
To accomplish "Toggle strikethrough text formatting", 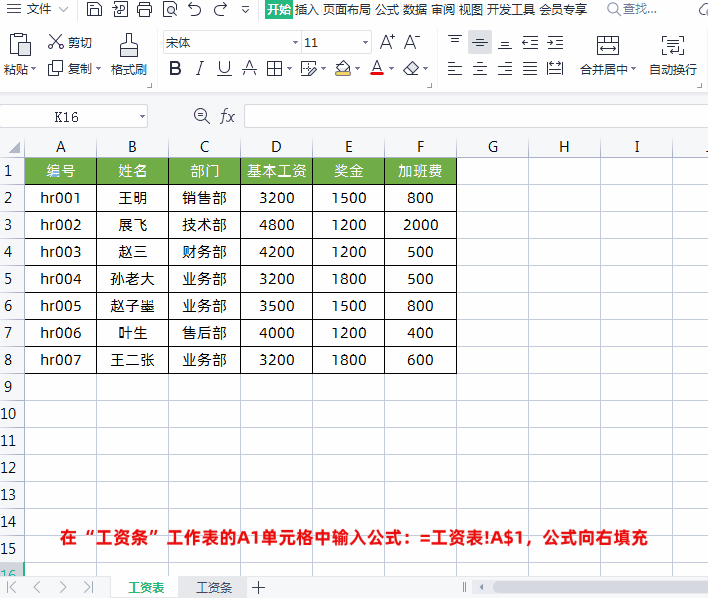I will click(x=249, y=69).
